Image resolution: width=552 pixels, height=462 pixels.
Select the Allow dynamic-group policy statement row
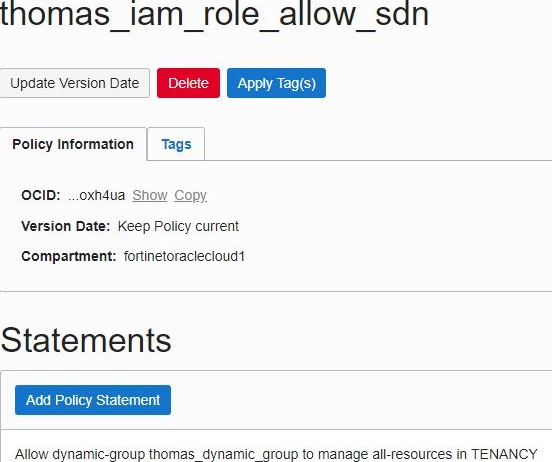pyautogui.click(x=276, y=454)
